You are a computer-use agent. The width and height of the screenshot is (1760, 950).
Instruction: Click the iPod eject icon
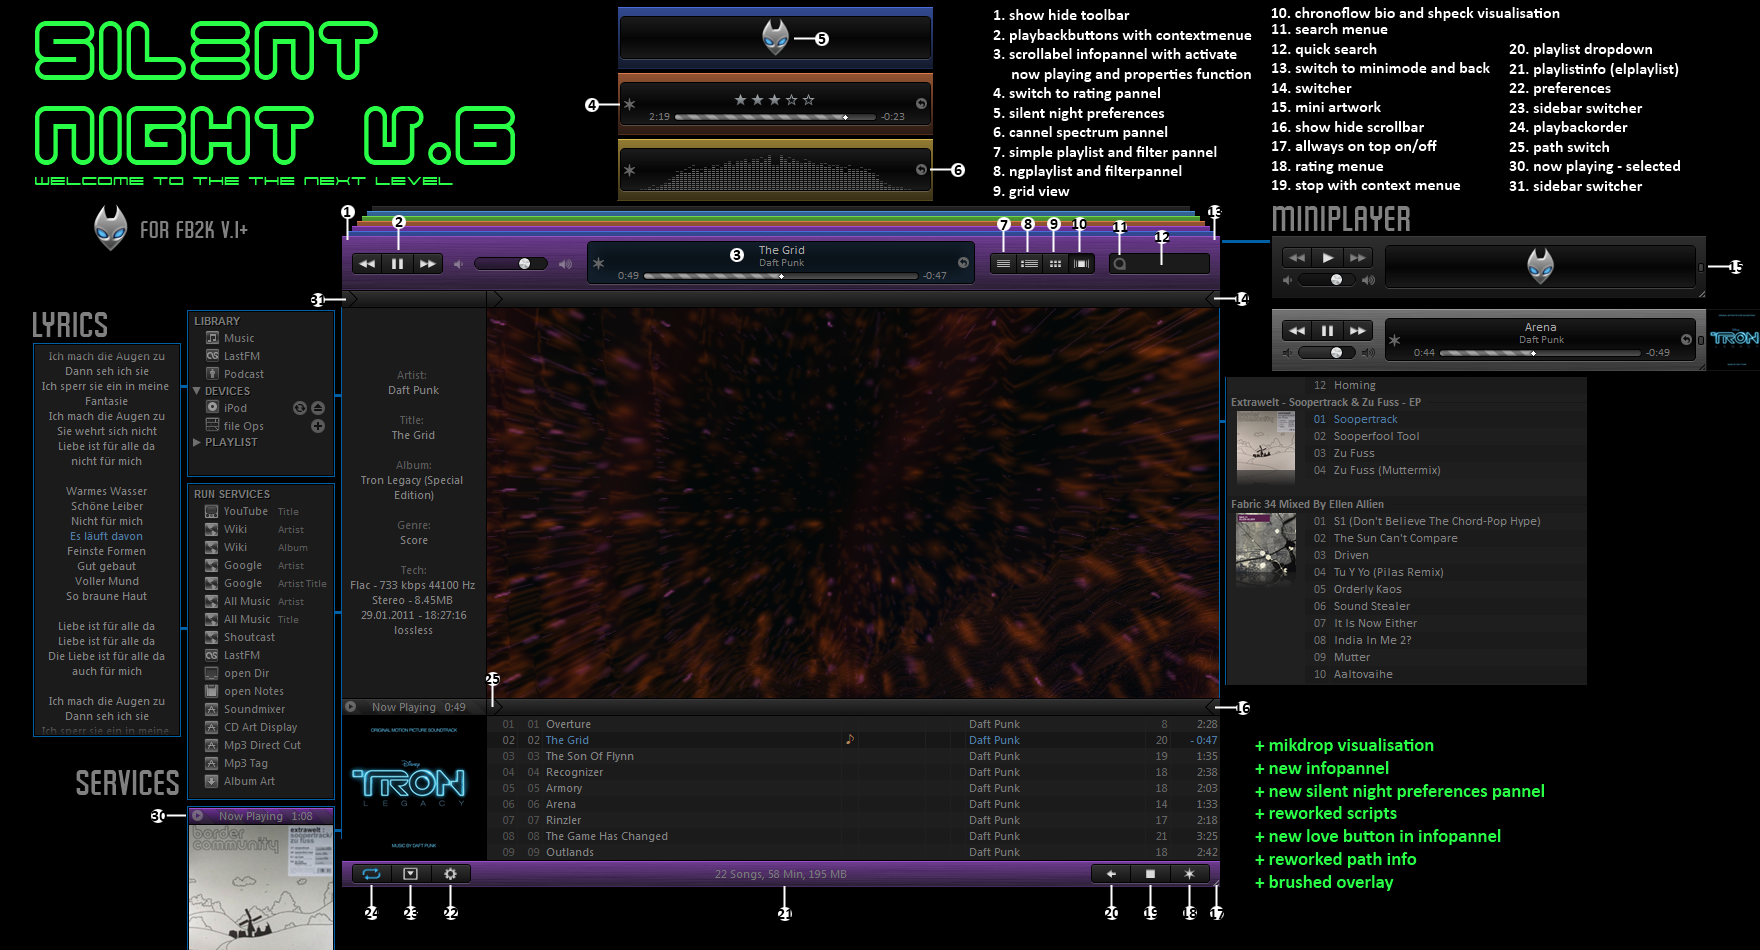pos(318,408)
